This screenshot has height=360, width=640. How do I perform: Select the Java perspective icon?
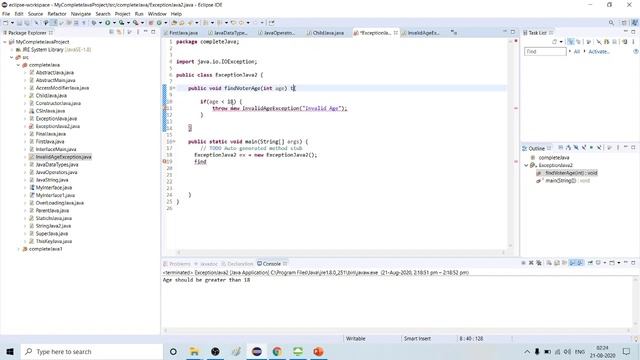635,23
